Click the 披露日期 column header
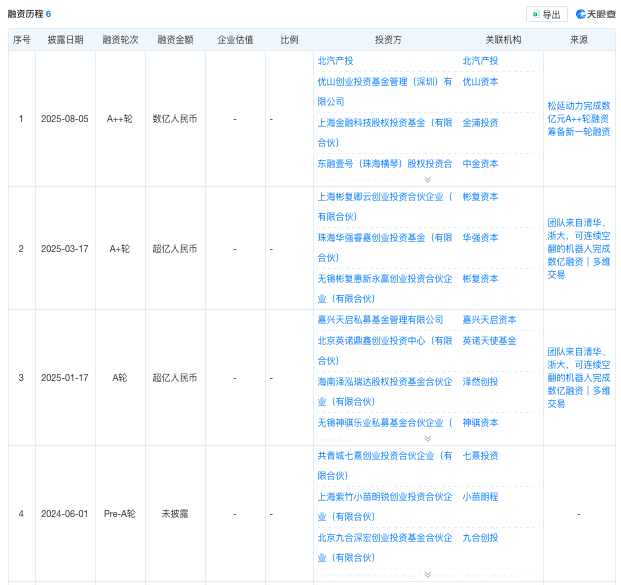Viewport: 621px width, 585px height. tap(65, 40)
